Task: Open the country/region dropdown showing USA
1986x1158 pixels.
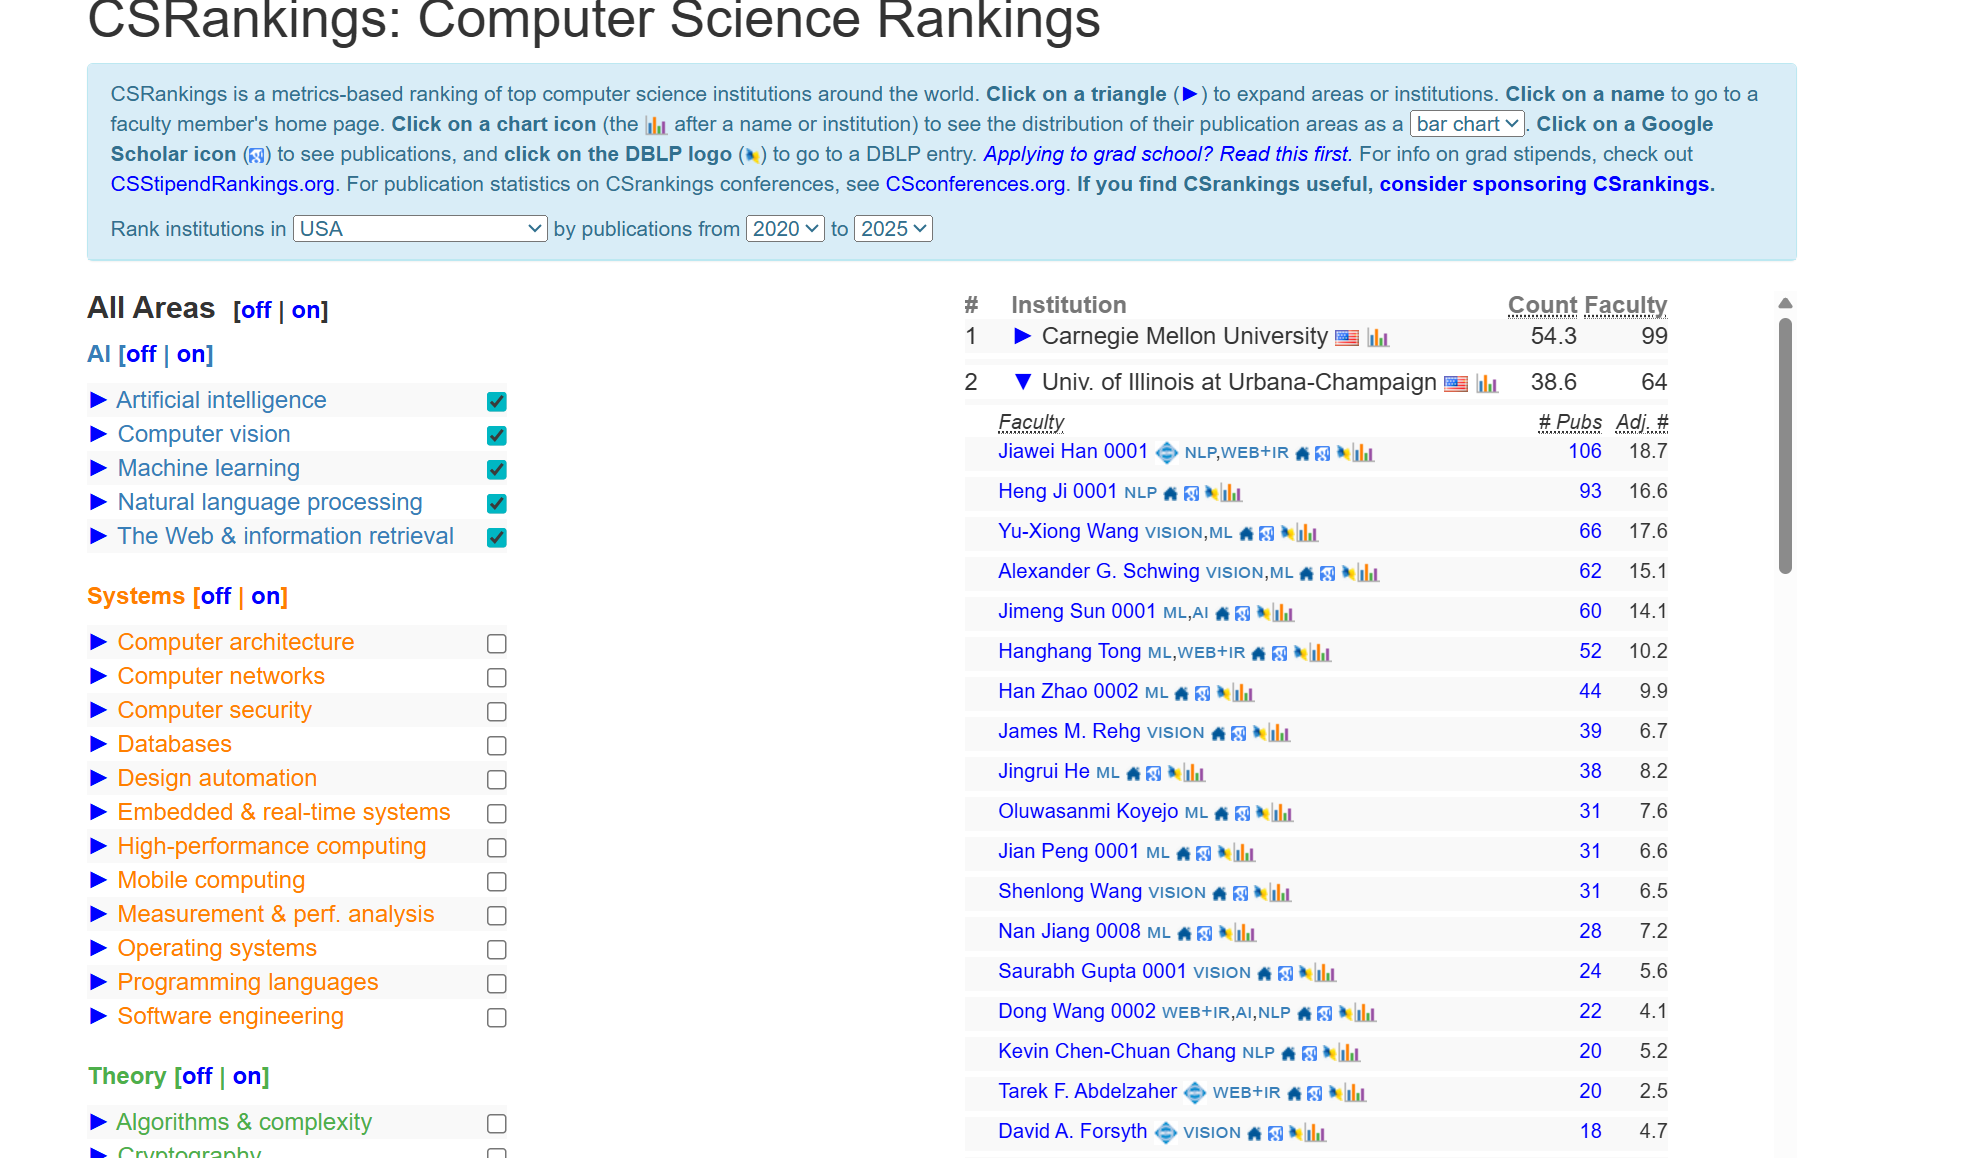Action: point(420,229)
